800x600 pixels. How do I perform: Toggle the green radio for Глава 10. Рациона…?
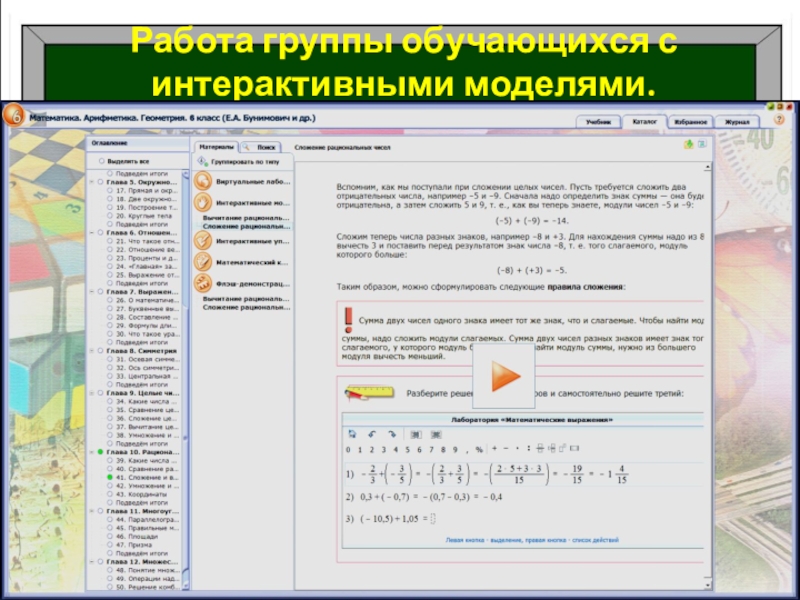pyautogui.click(x=101, y=452)
